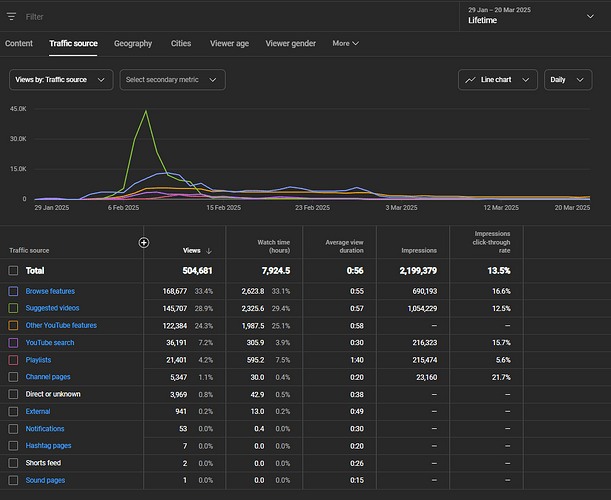This screenshot has width=611, height=500.
Task: Open the Channel pages traffic source link
Action: coord(46,377)
